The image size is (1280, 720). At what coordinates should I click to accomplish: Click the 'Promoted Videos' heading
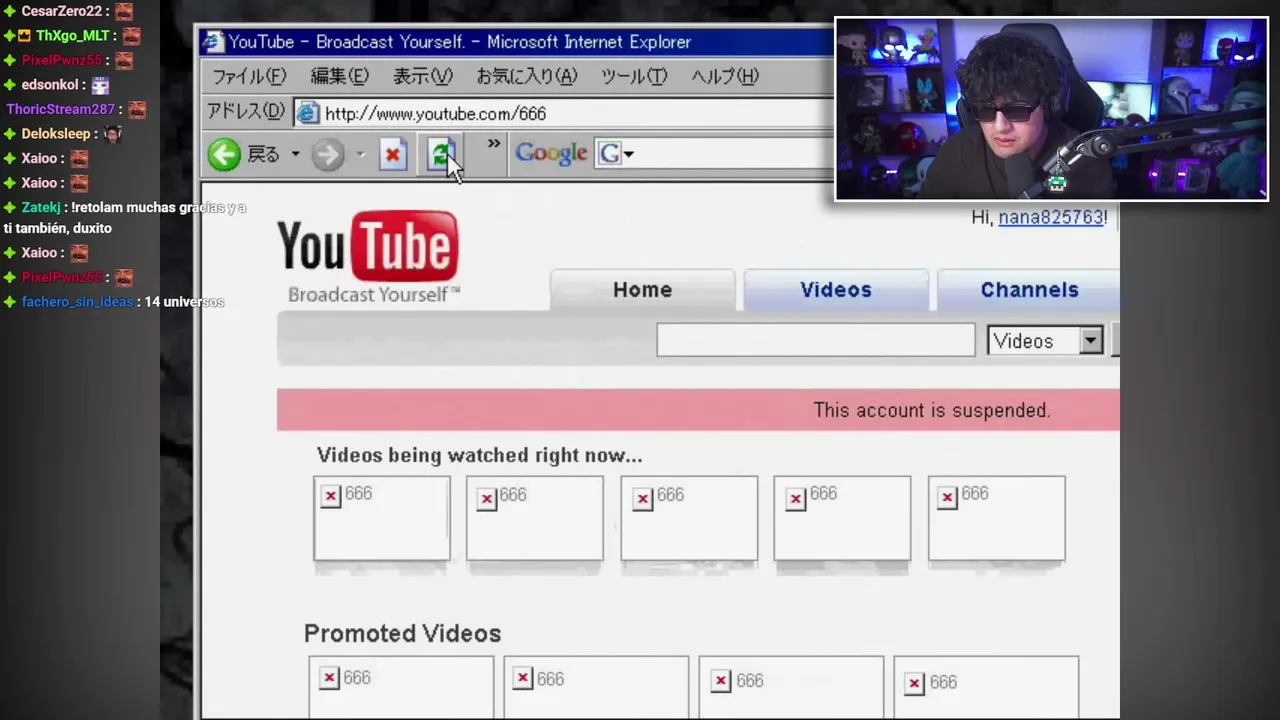click(402, 634)
